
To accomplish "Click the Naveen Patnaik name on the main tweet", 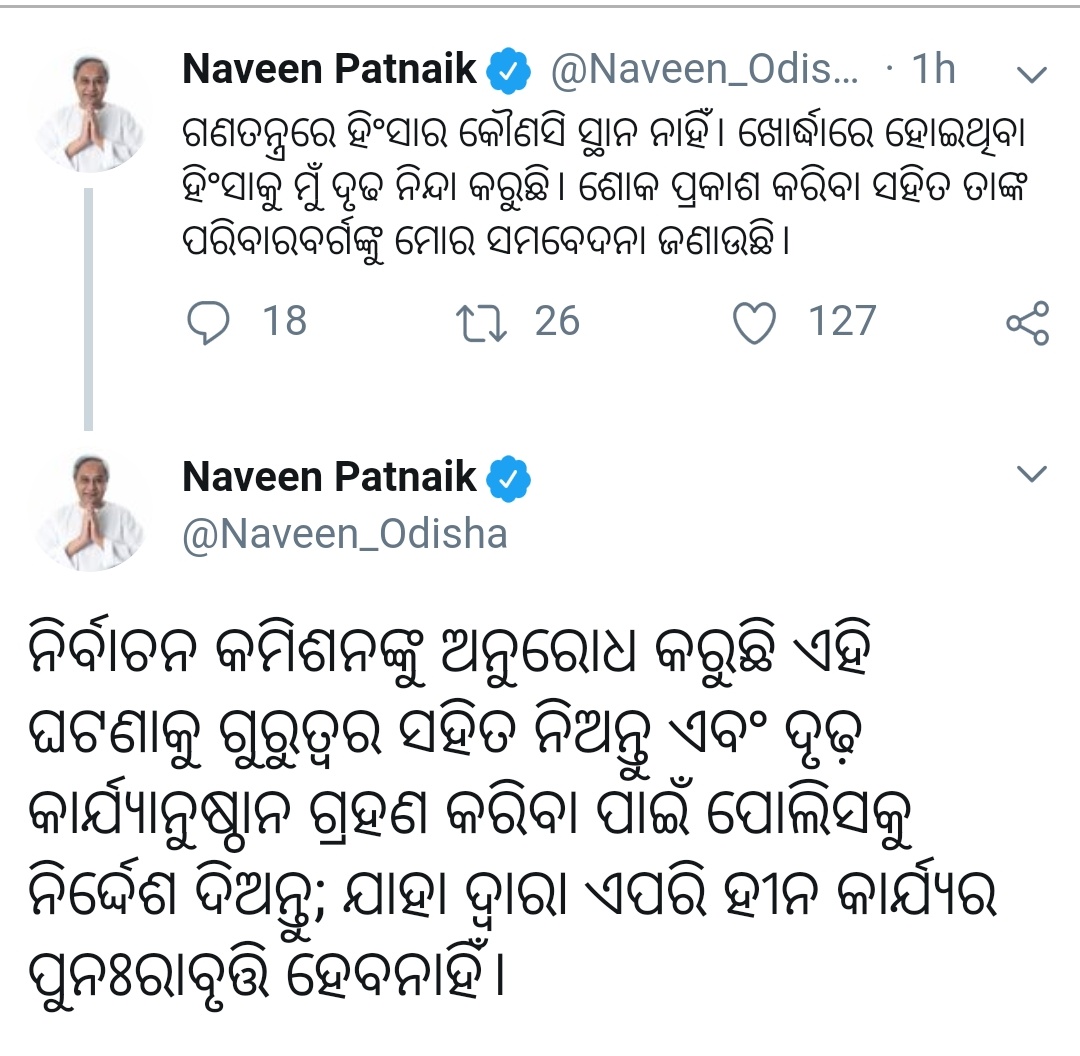I will (330, 478).
